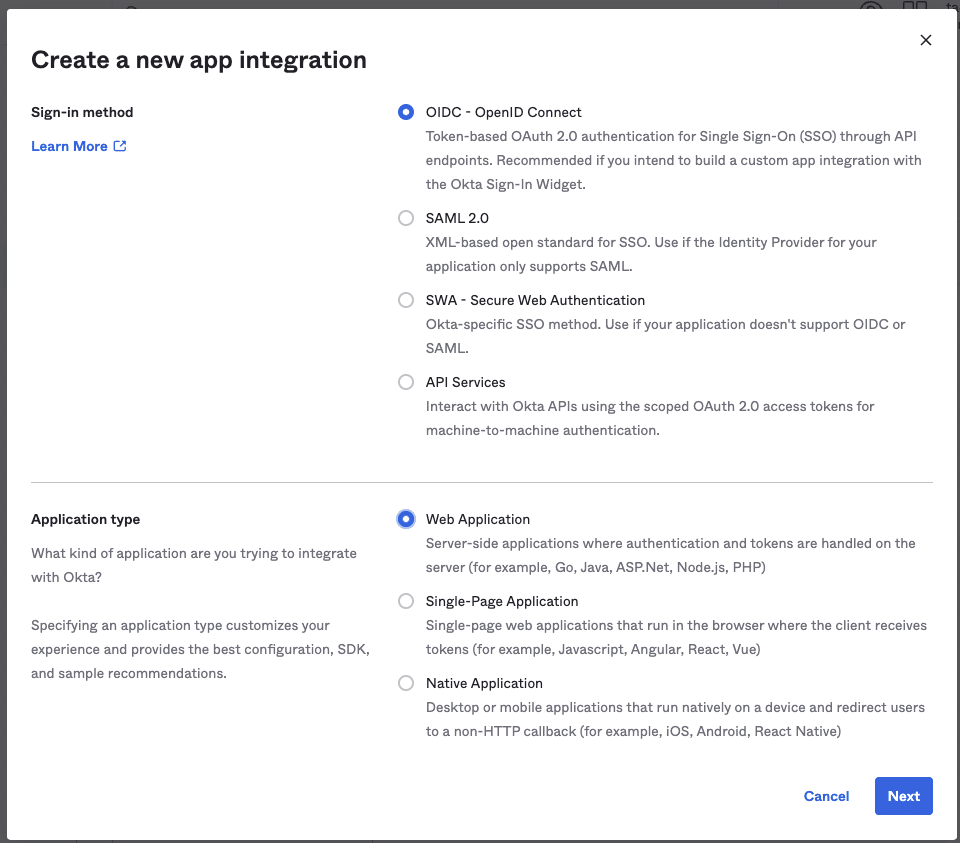
Task: Click the 'Web Application' label text
Action: point(478,520)
